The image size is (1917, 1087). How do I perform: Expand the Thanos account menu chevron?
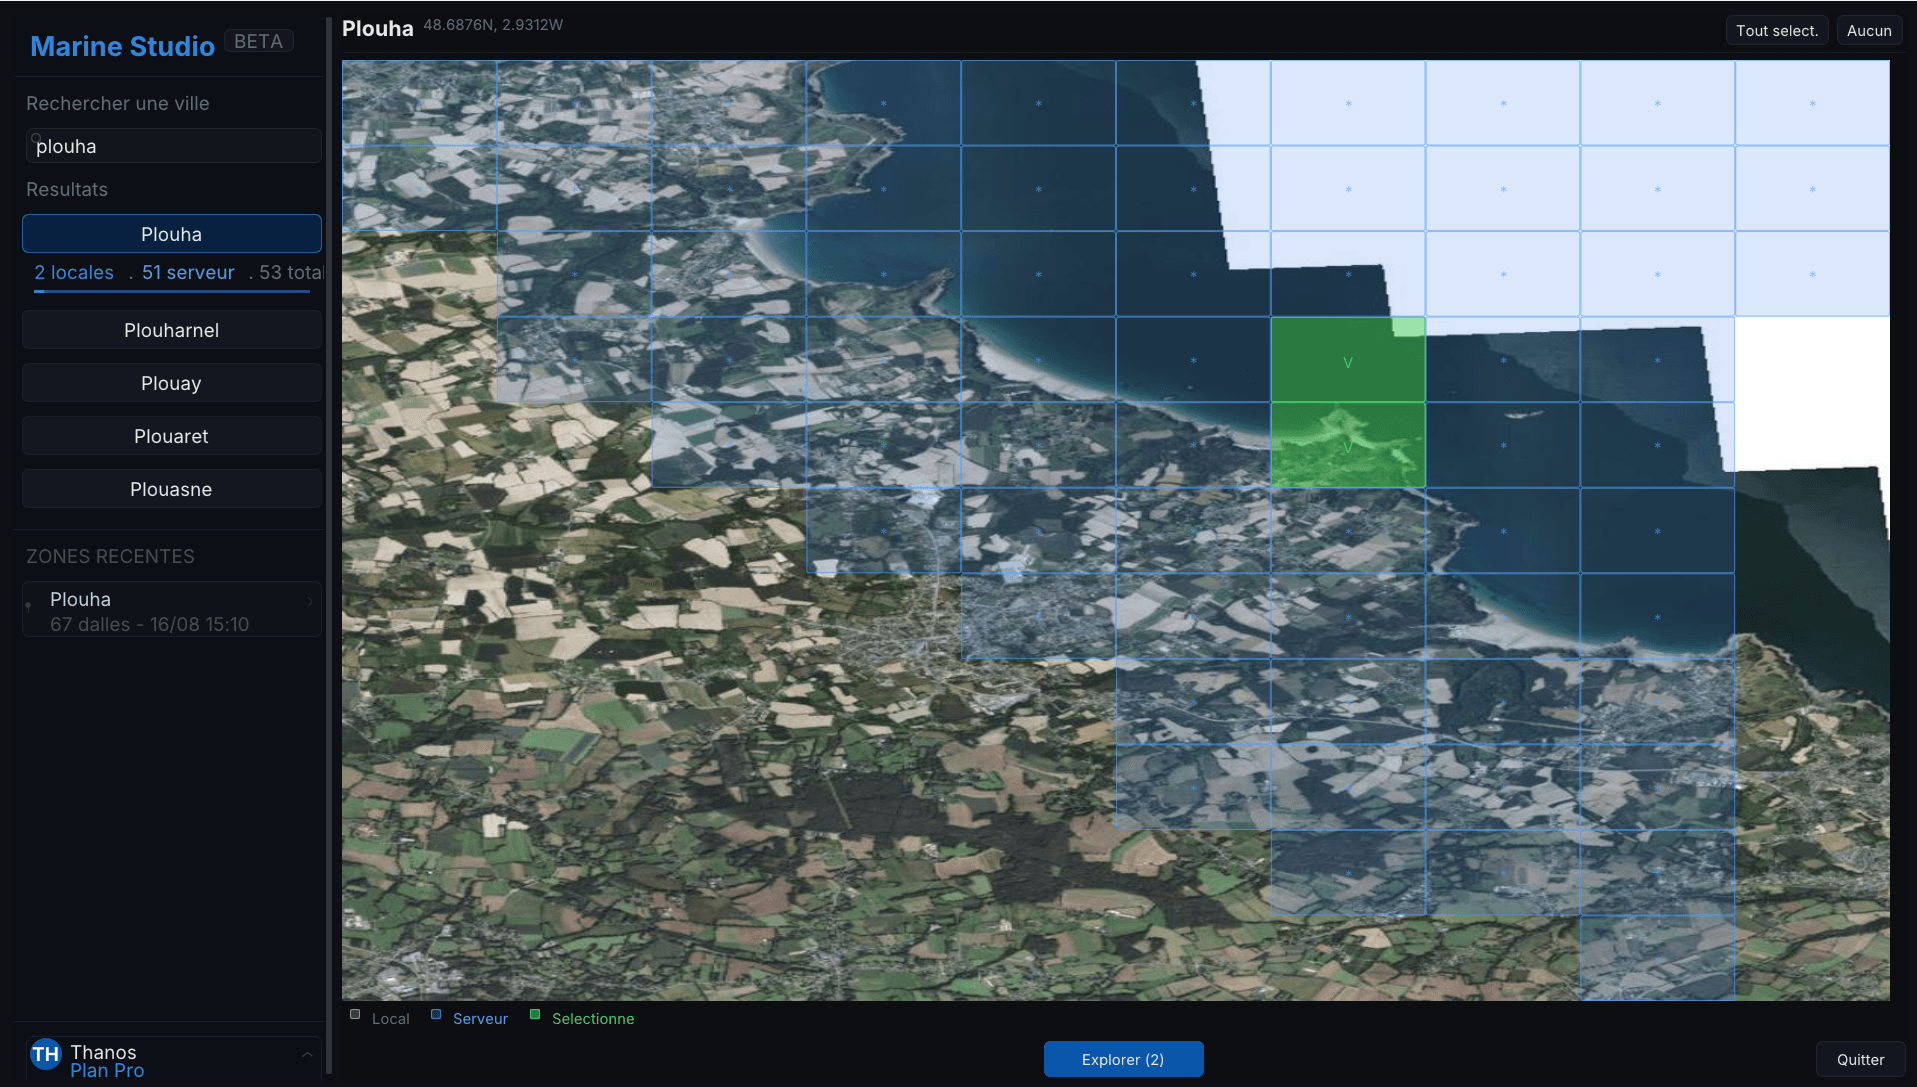(307, 1054)
